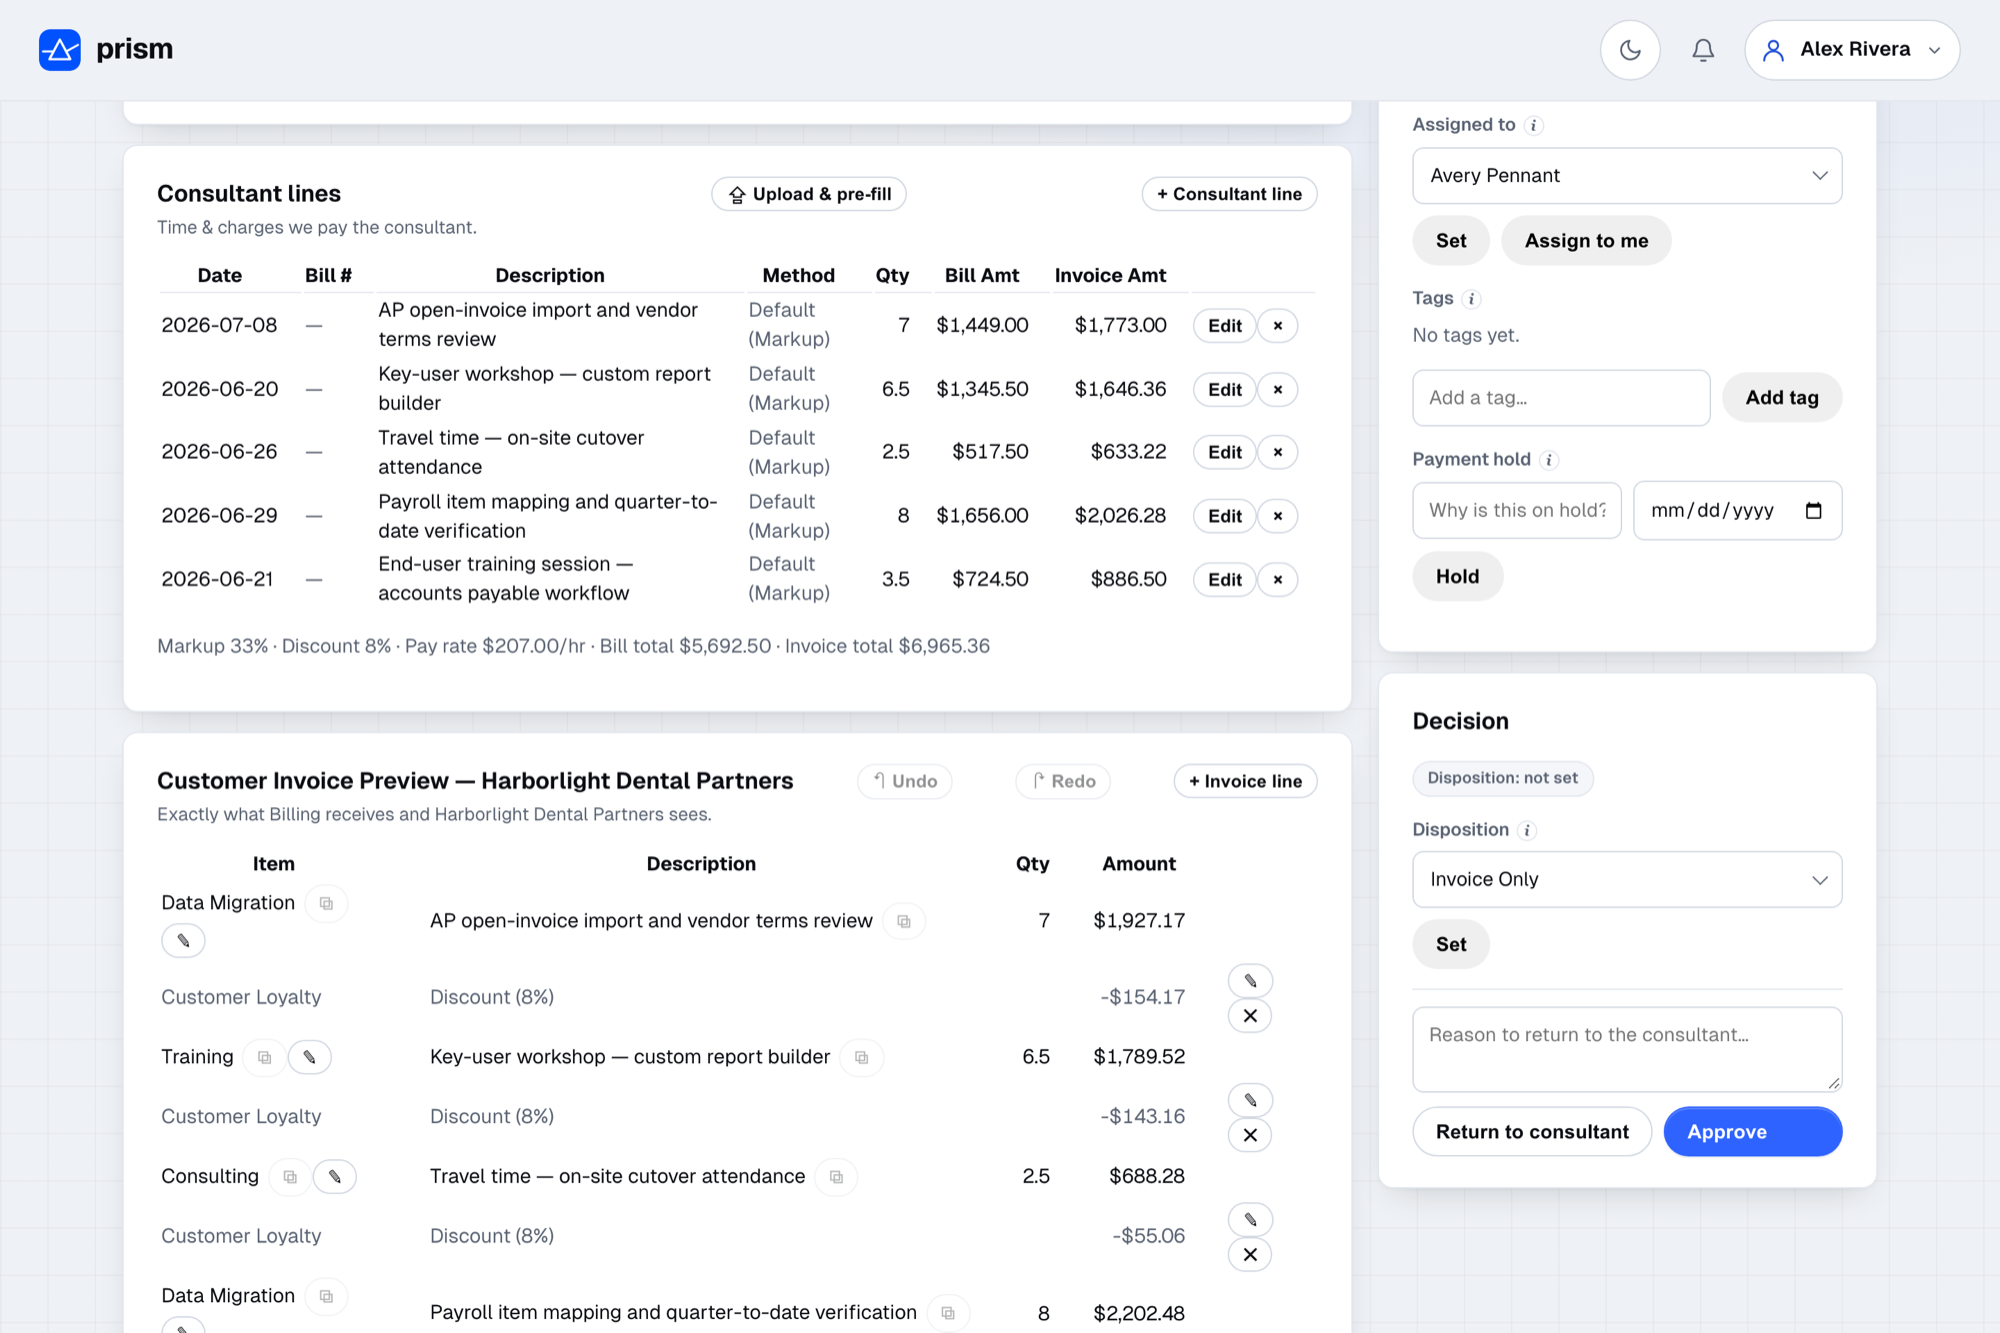Focus the hold reason input field
The image size is (2000, 1333).
(x=1517, y=511)
